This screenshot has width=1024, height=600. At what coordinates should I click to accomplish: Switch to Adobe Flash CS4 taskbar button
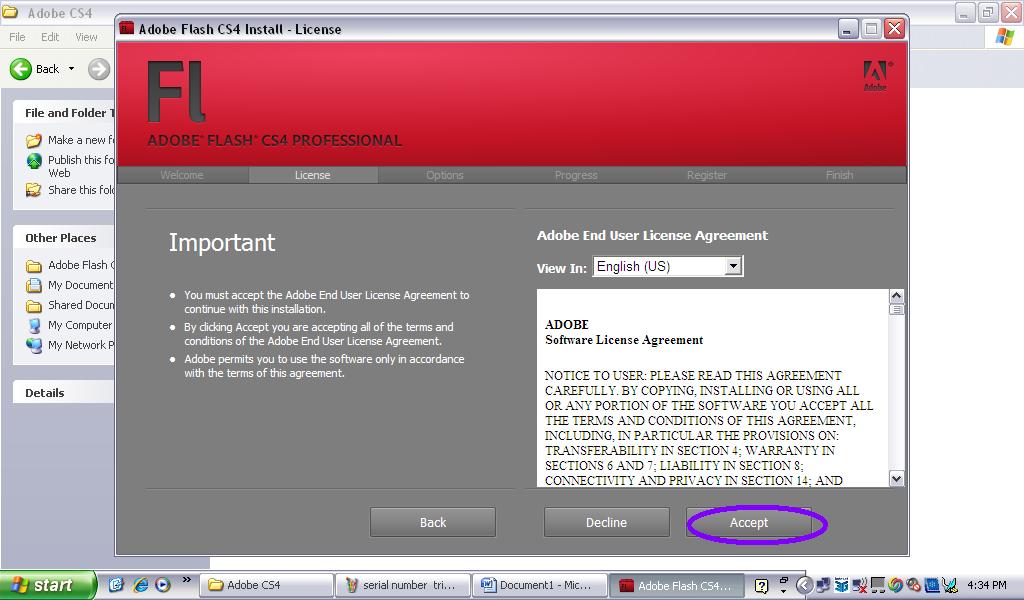point(677,585)
